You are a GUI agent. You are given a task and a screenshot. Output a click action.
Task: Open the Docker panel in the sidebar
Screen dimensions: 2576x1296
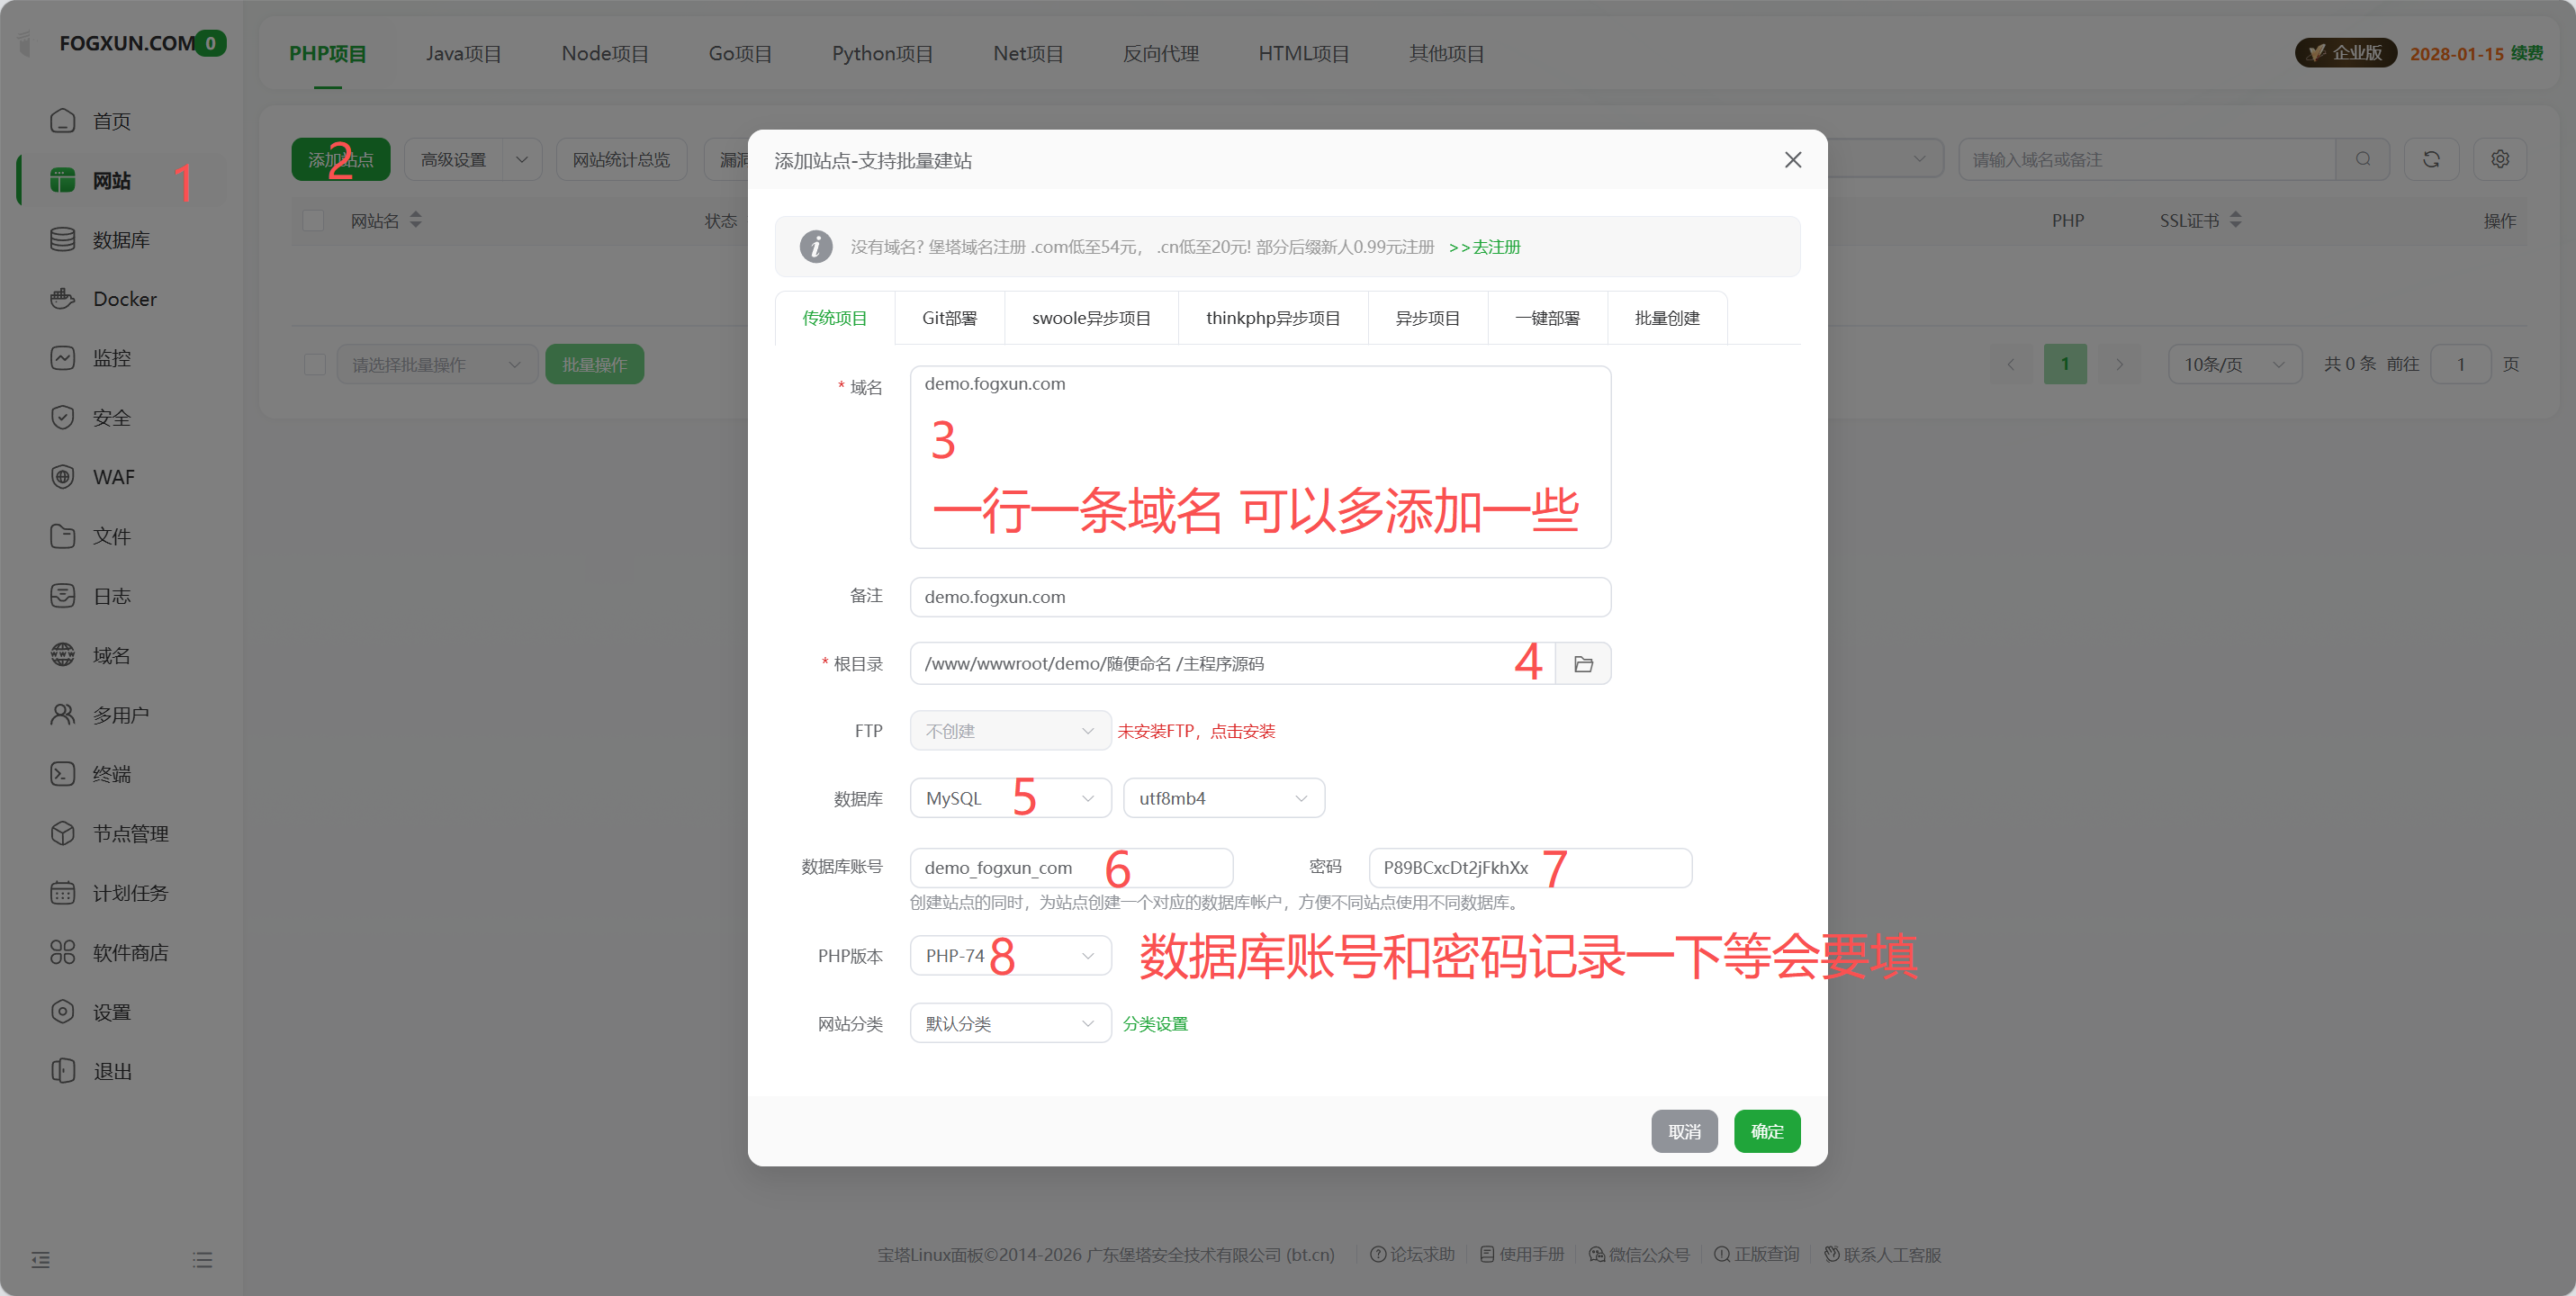[x=125, y=298]
